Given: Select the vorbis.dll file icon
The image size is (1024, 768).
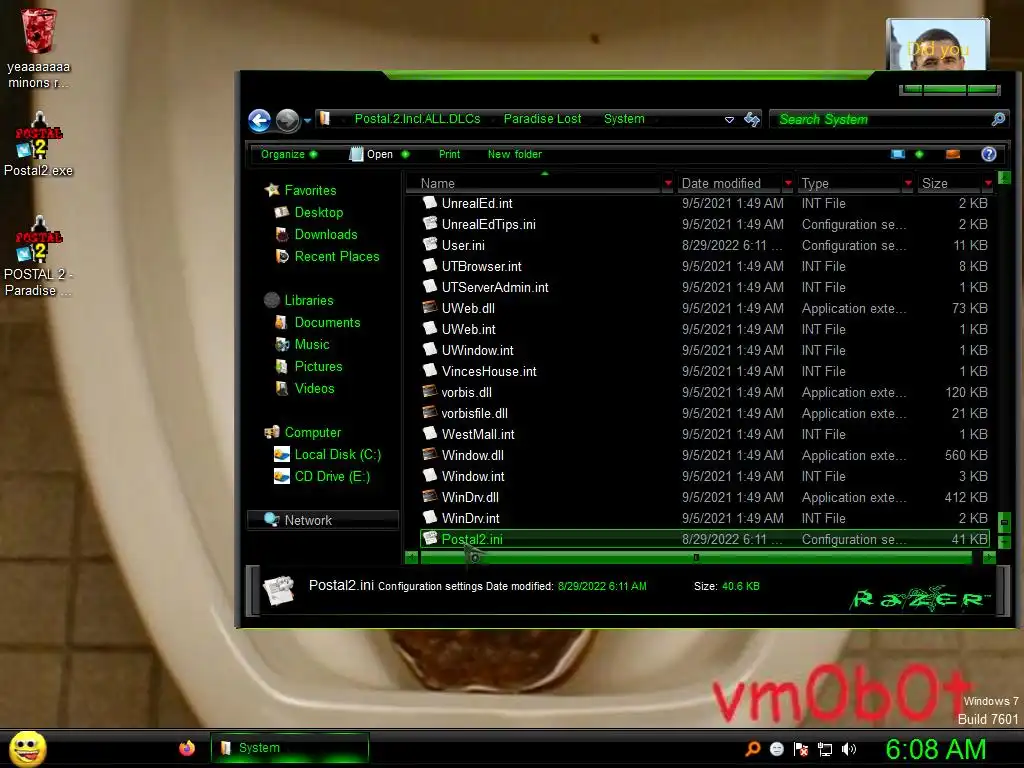Looking at the screenshot, I should 430,392.
